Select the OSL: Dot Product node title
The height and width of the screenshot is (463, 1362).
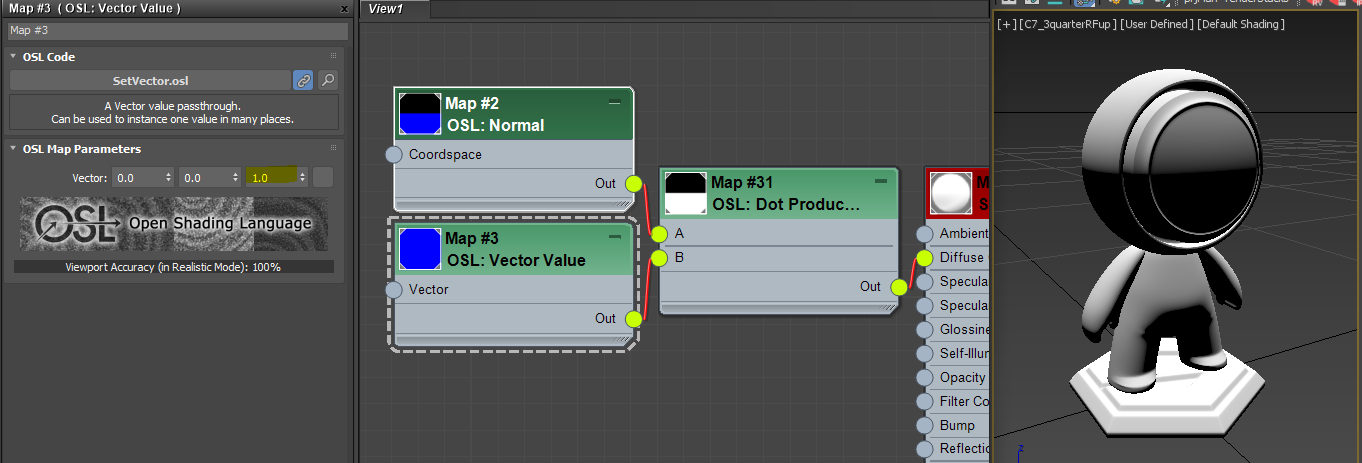click(x=787, y=204)
